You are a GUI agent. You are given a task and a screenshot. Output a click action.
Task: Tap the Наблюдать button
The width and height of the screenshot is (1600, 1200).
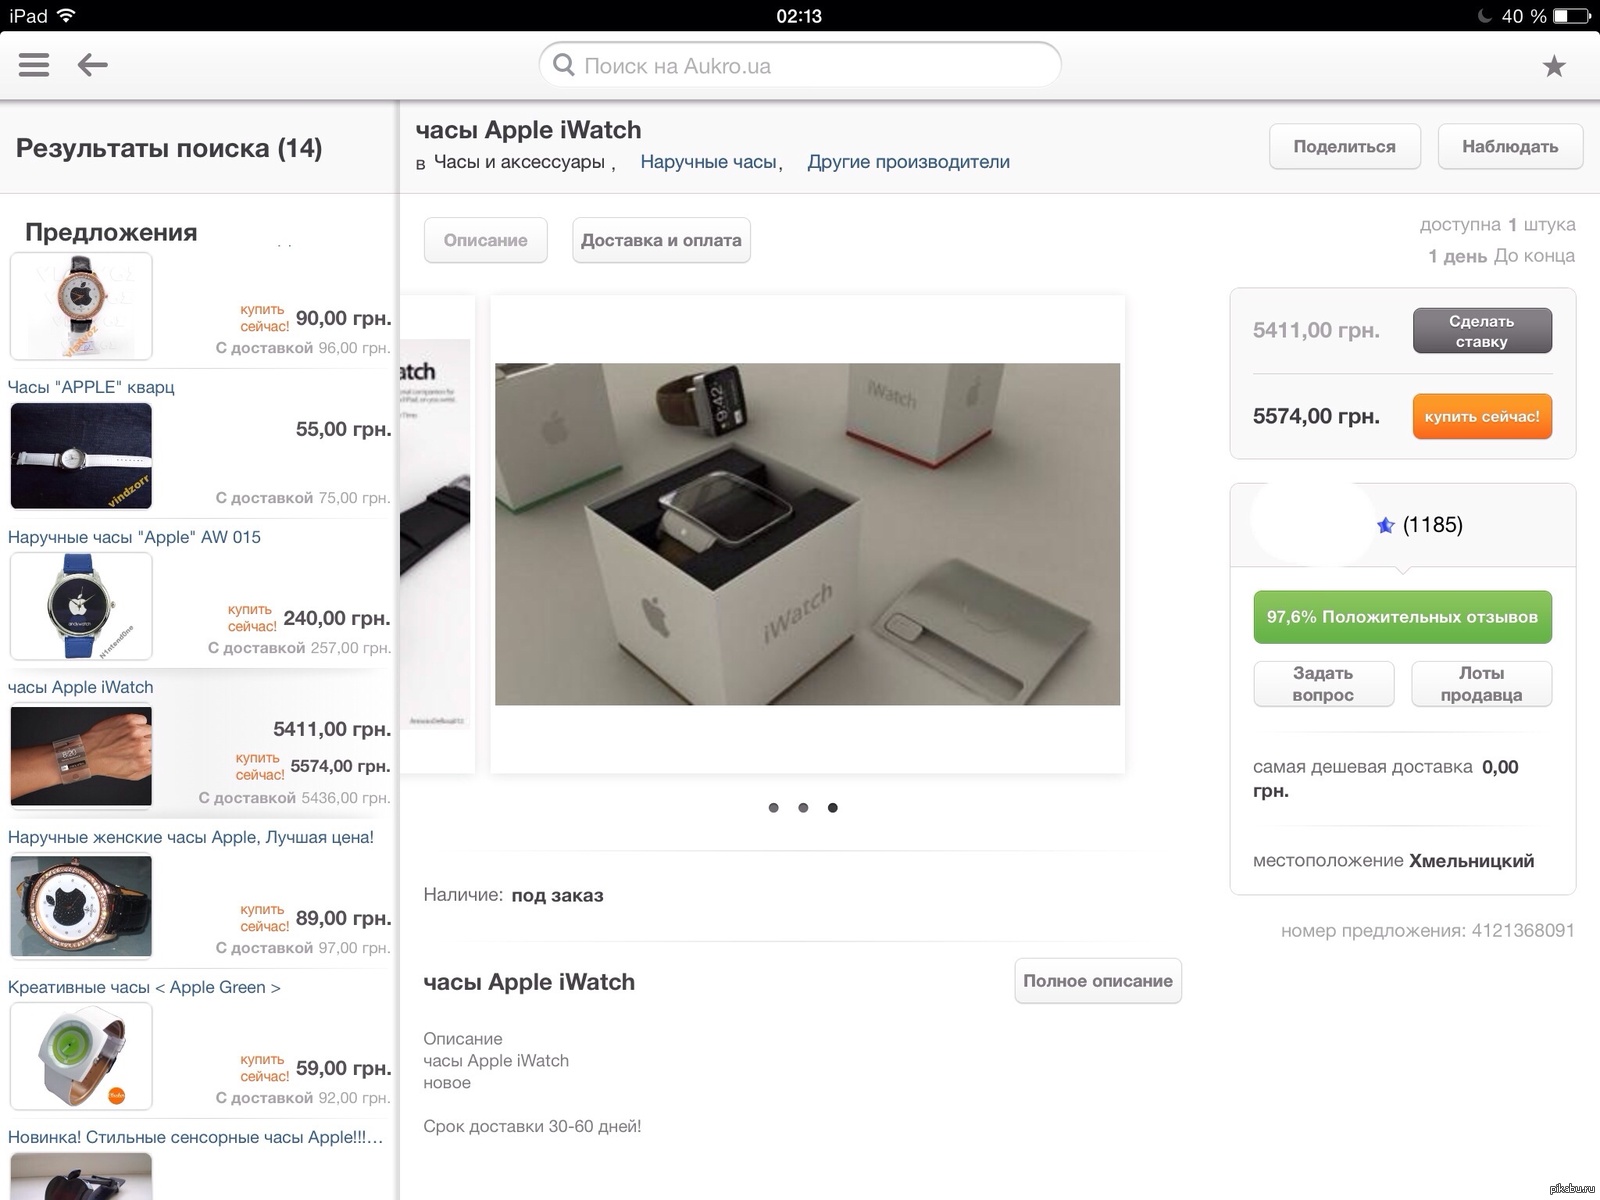tap(1510, 147)
